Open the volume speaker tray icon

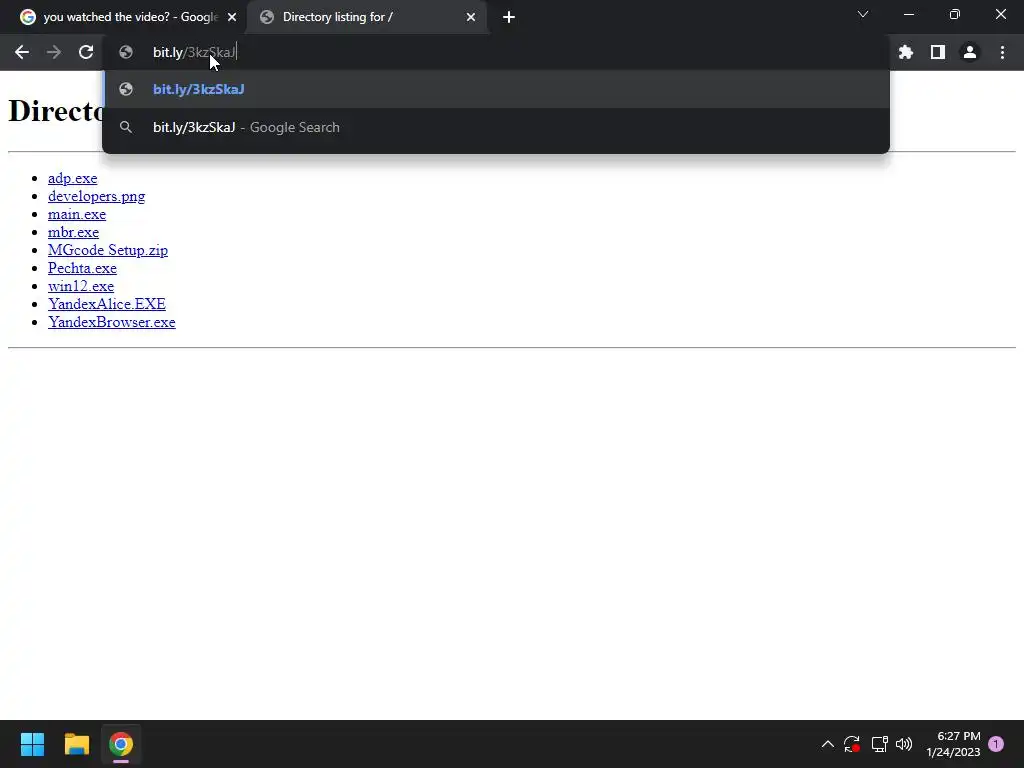coord(904,744)
